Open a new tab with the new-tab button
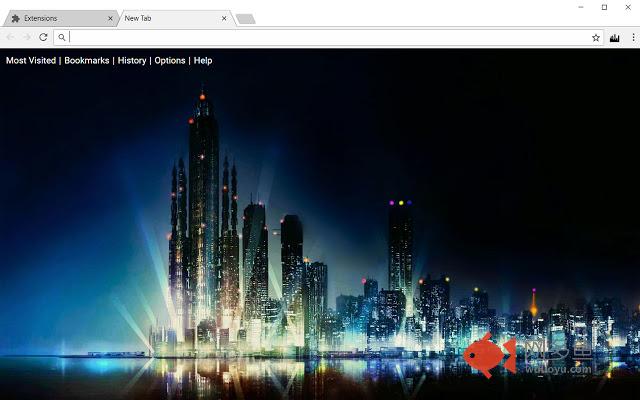 tap(246, 19)
